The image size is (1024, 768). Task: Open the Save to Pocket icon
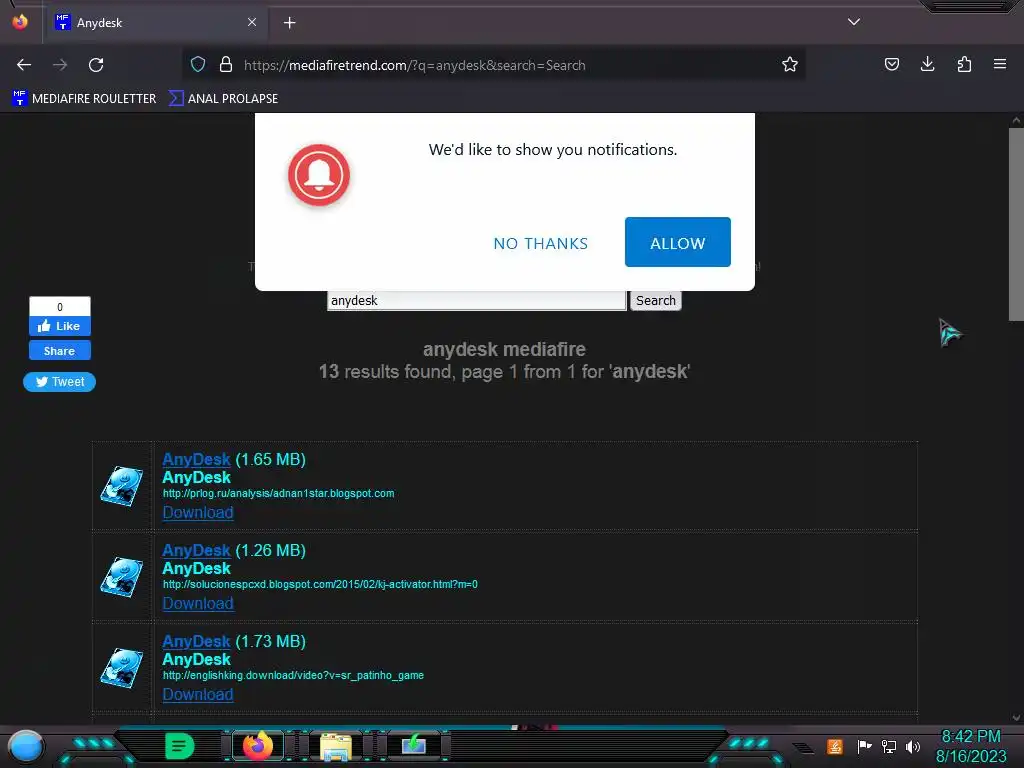(891, 65)
